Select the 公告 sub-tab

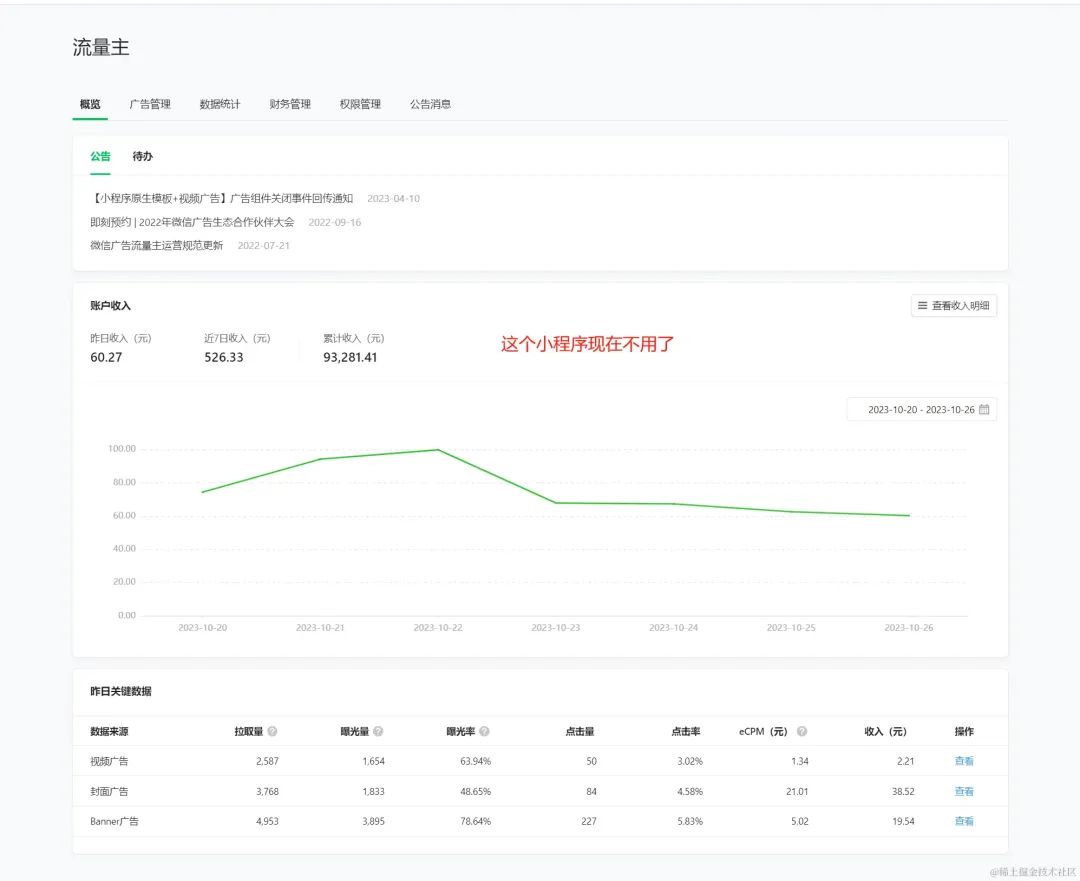100,156
